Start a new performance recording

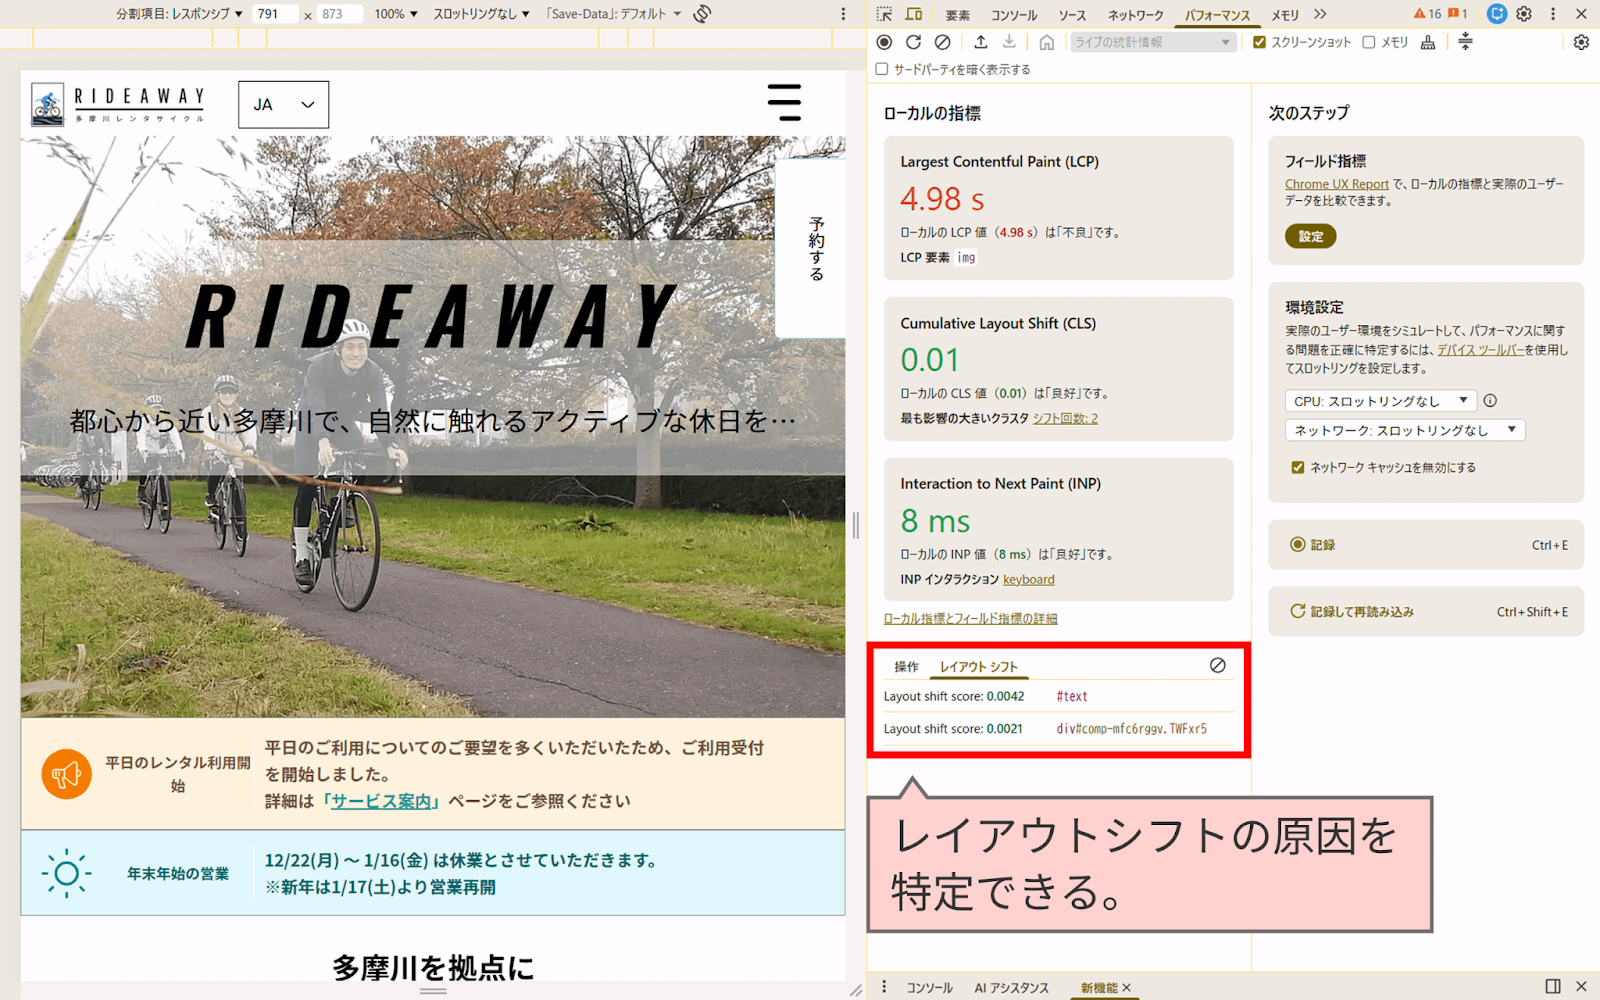point(882,42)
